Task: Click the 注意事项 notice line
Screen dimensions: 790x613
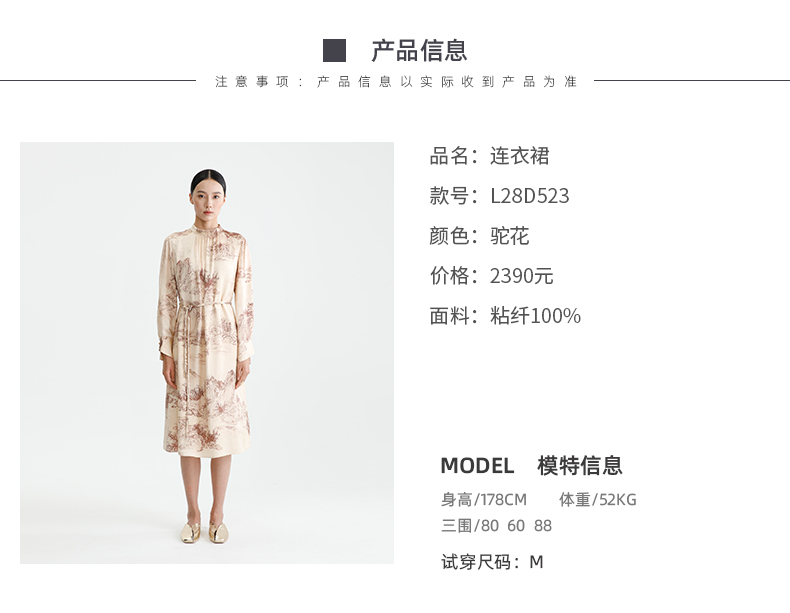Action: click(x=396, y=82)
